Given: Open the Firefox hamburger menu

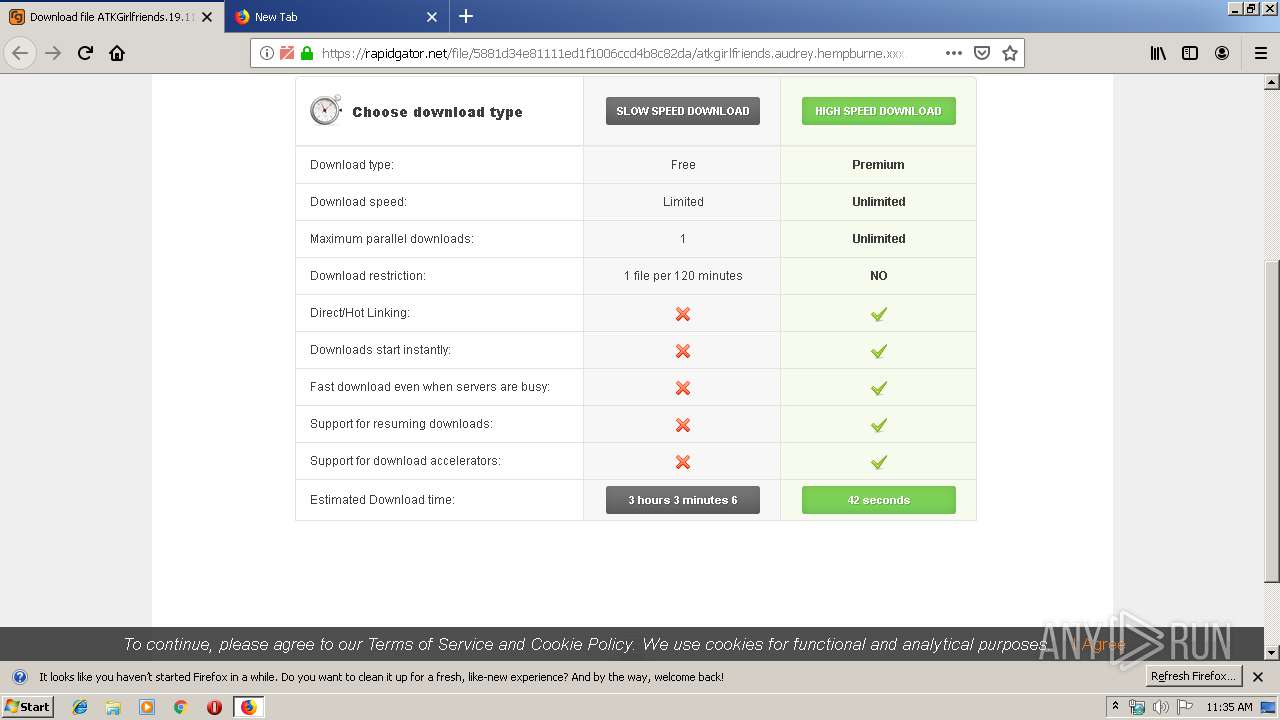Looking at the screenshot, I should click(x=1261, y=53).
